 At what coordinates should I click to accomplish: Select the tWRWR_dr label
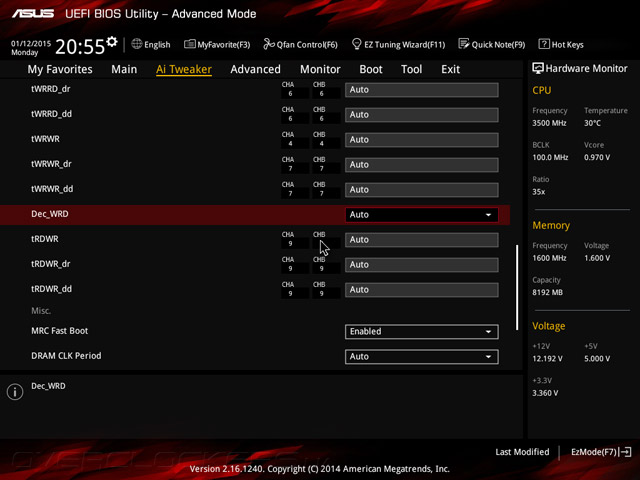tap(51, 164)
